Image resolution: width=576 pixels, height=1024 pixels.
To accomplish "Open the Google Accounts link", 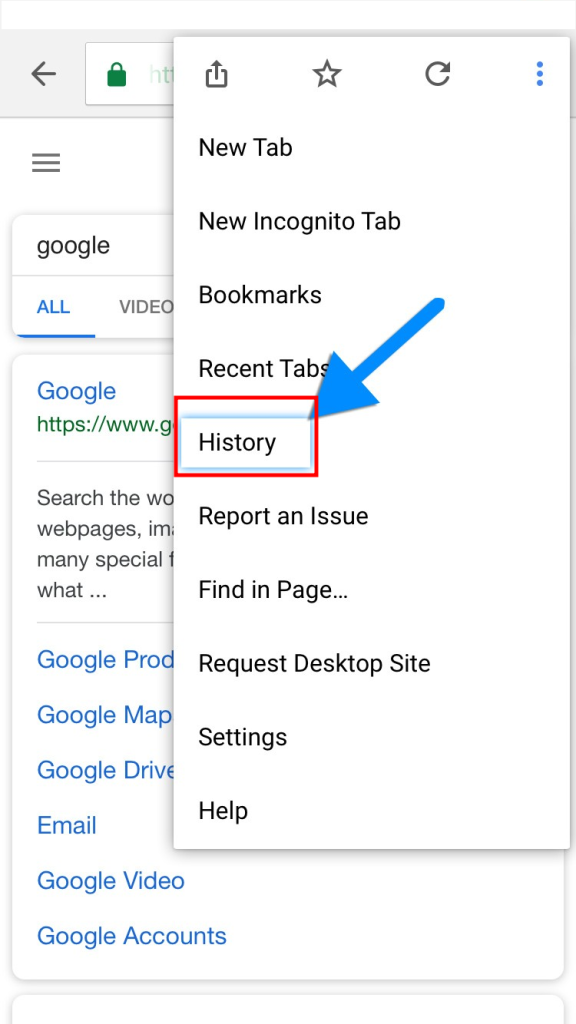I will (131, 936).
